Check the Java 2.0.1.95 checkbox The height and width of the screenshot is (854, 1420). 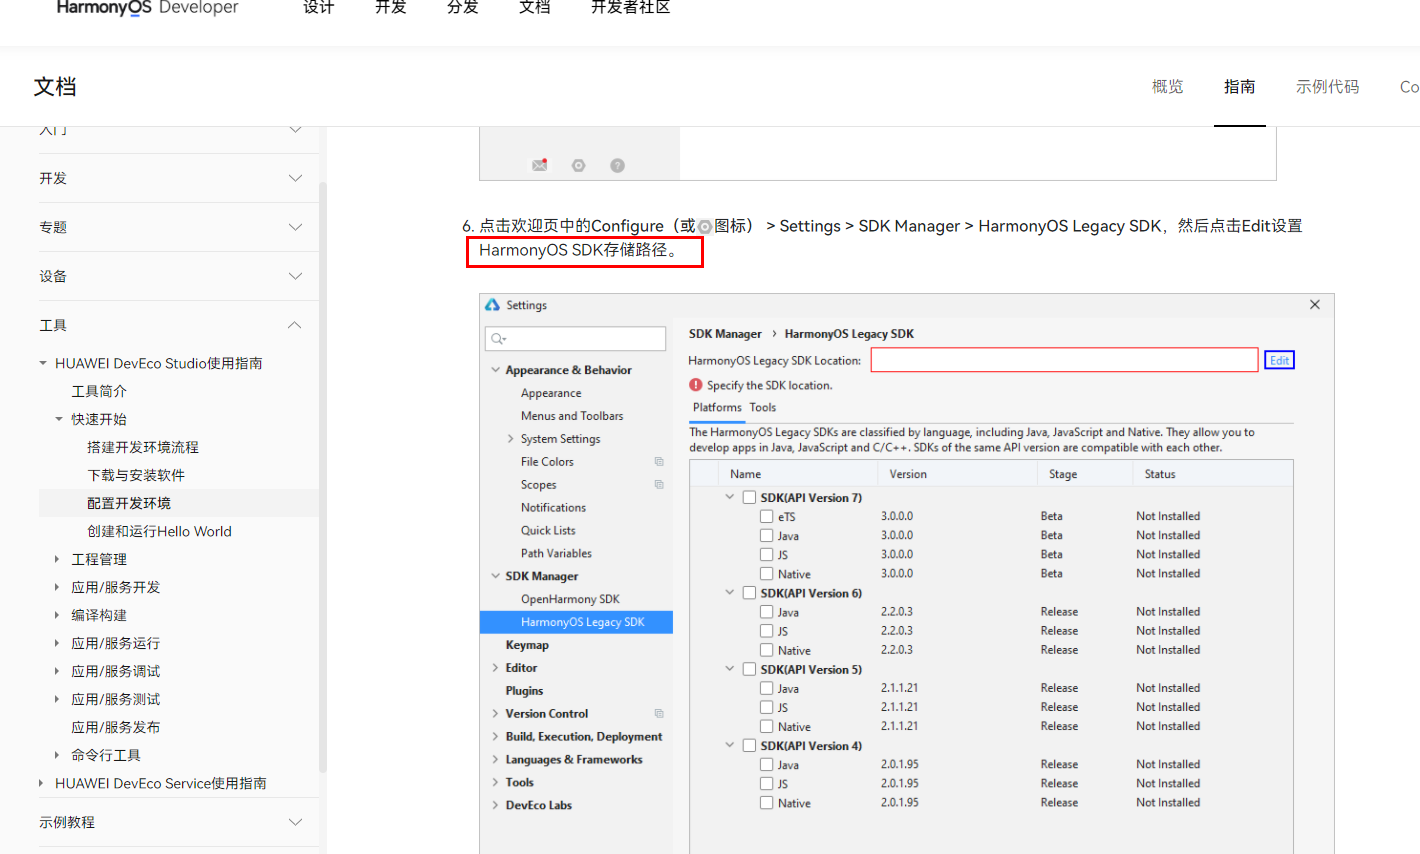[766, 765]
